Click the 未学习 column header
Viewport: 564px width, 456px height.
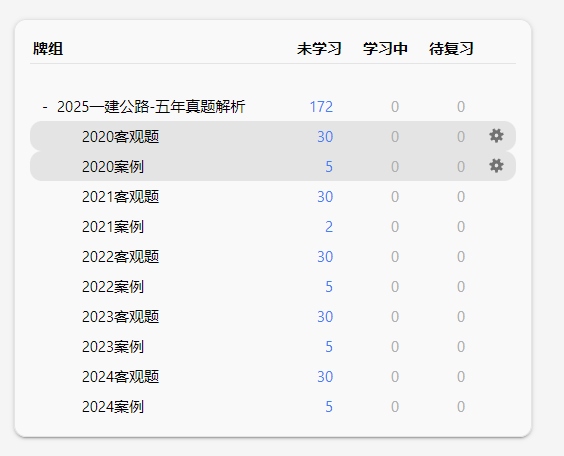point(319,49)
